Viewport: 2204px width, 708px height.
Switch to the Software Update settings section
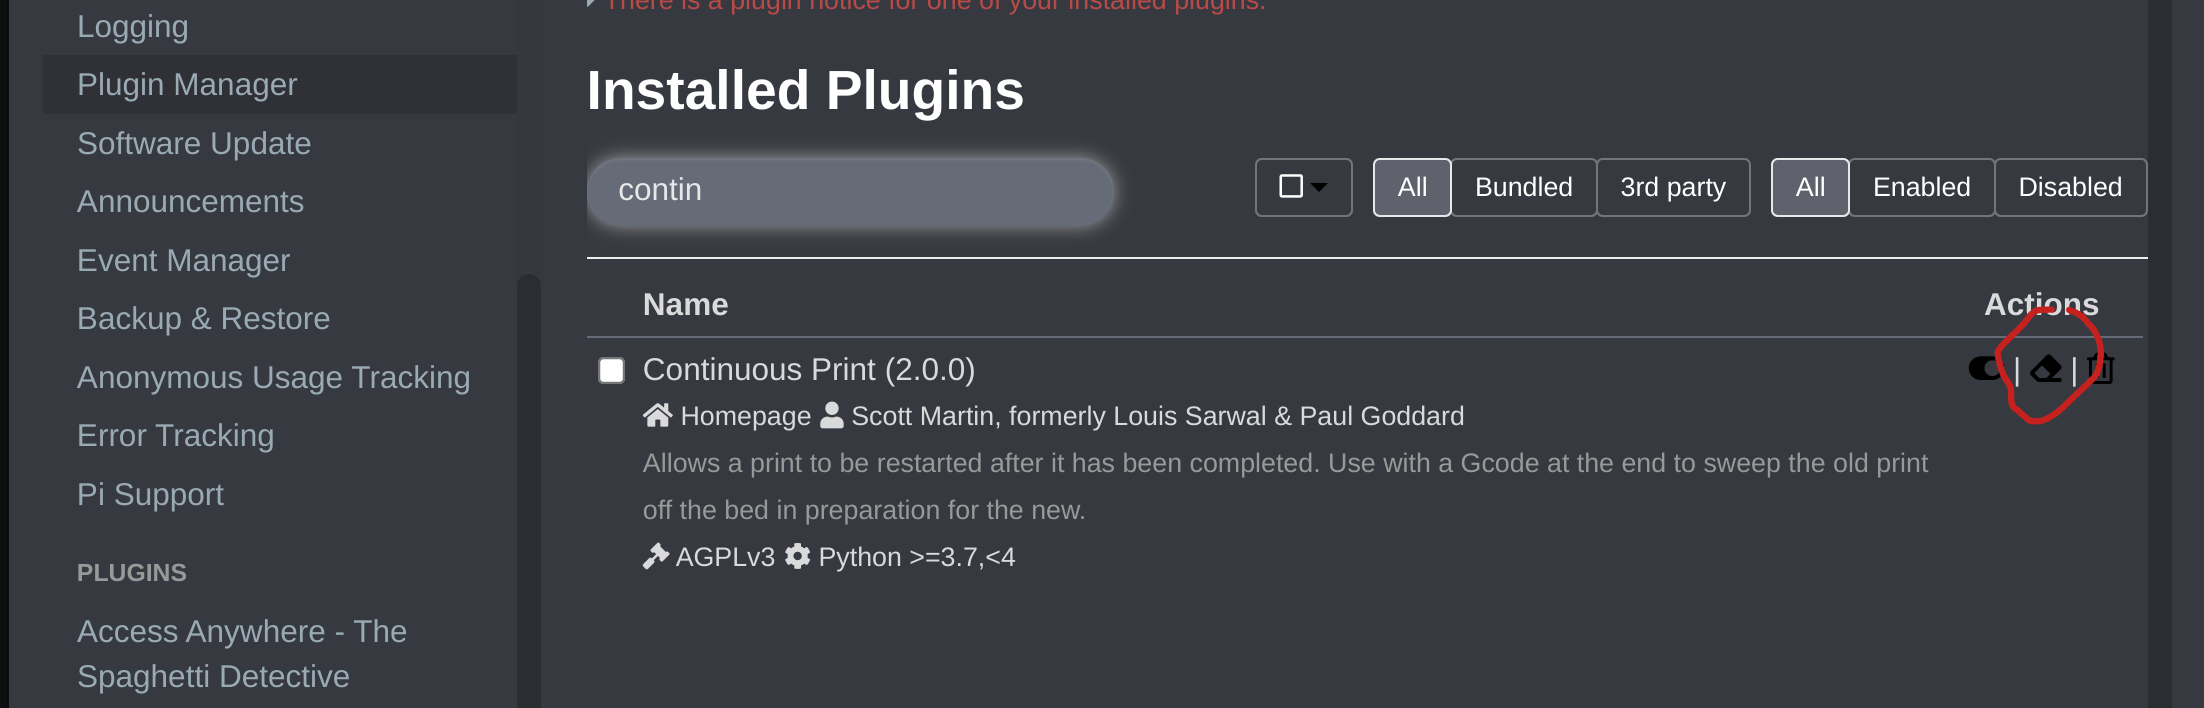194,142
